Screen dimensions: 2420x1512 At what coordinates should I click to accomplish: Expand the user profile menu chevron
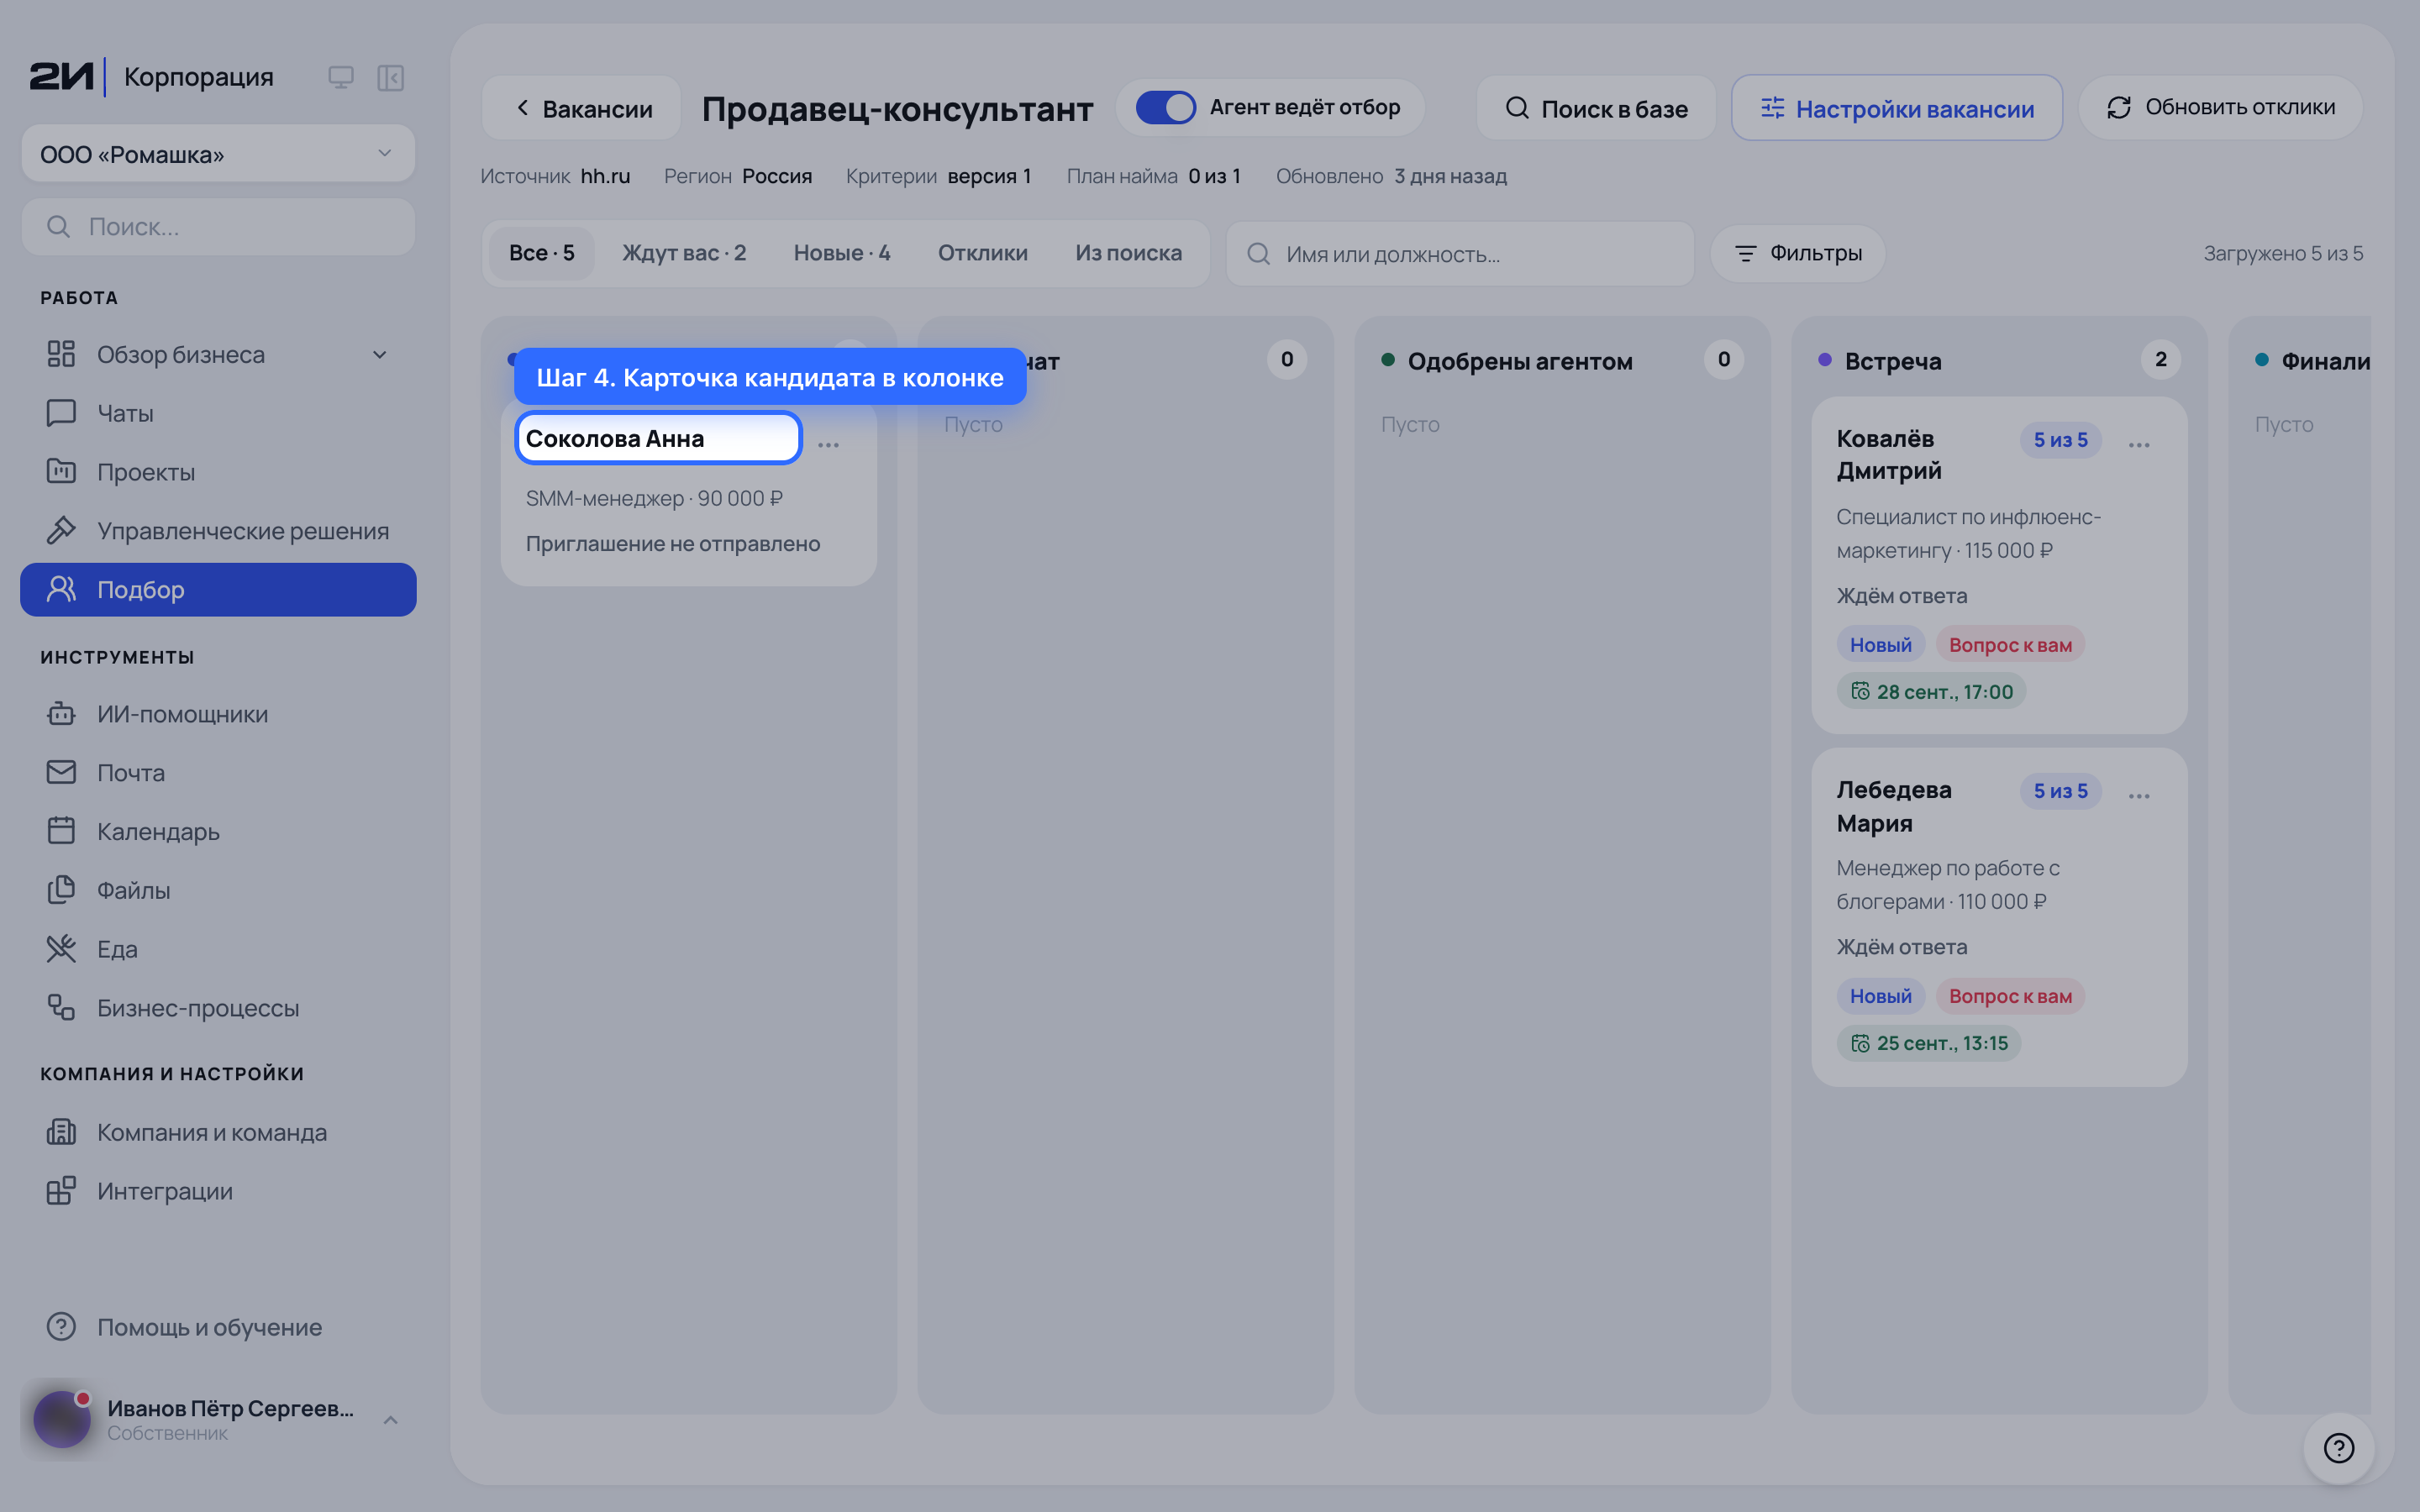click(391, 1420)
